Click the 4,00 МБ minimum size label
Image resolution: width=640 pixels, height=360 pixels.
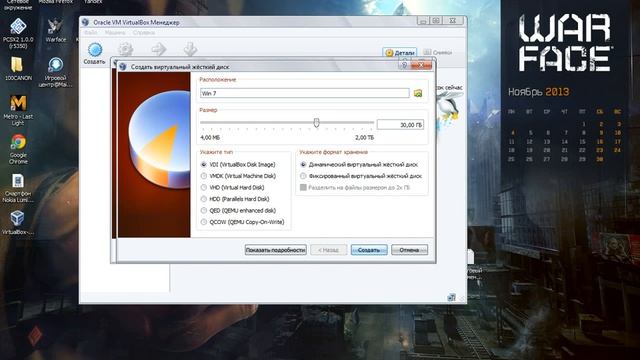tap(210, 138)
